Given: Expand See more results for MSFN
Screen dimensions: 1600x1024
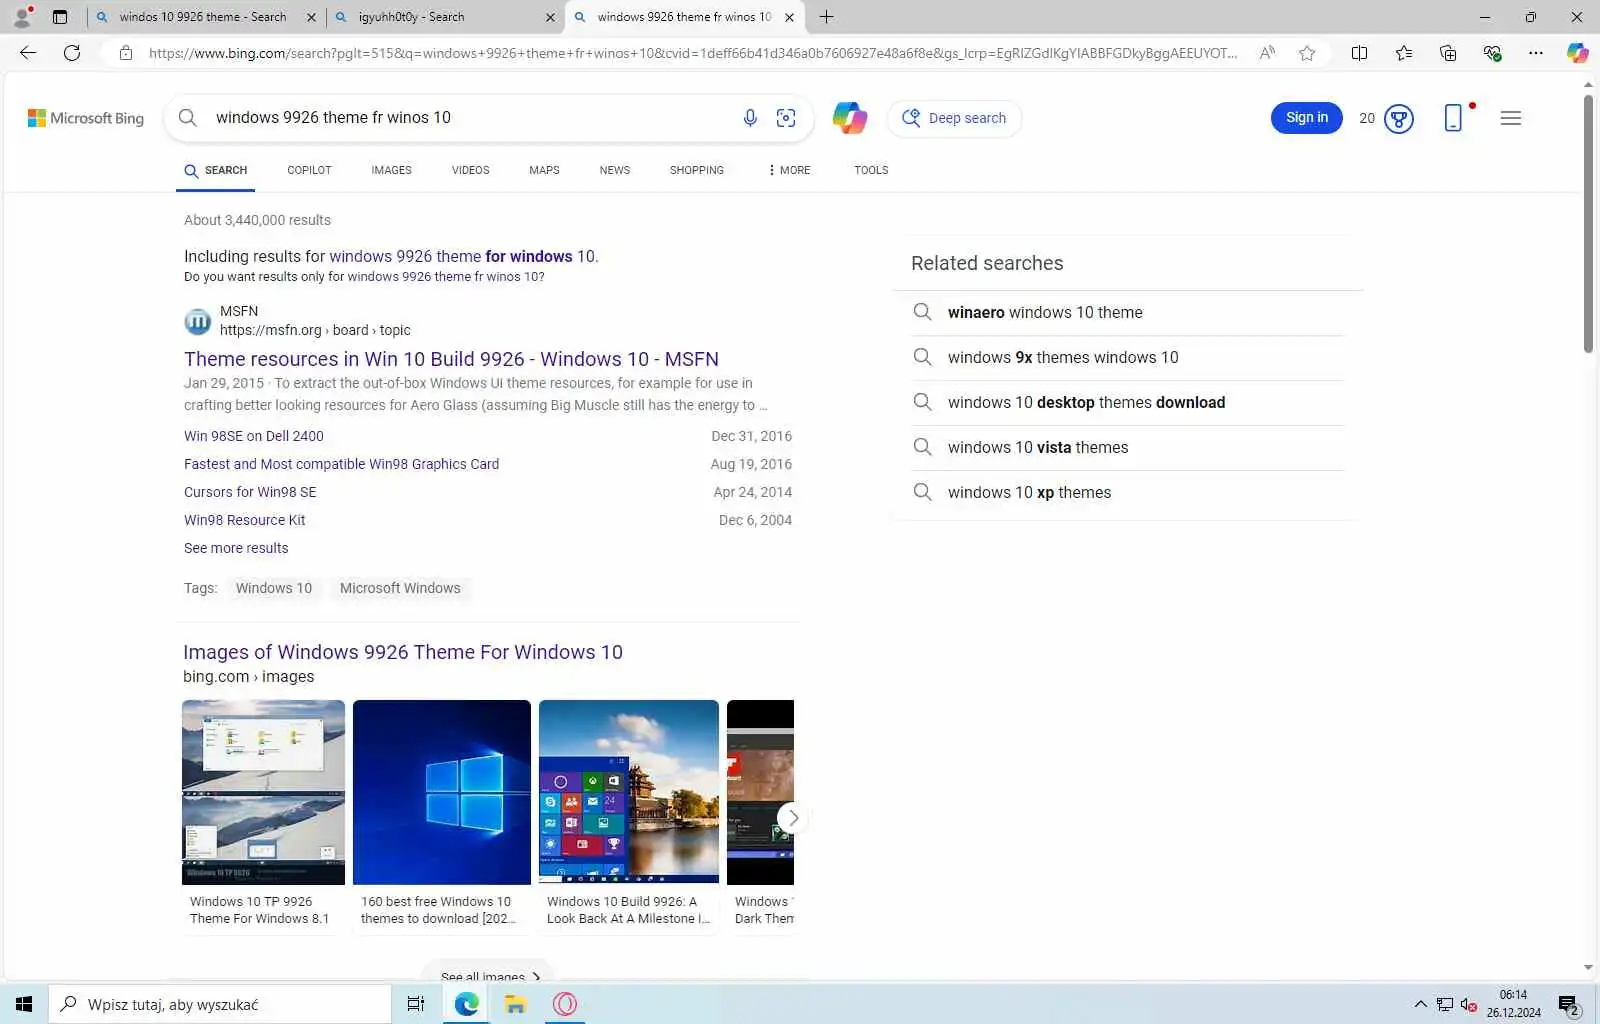Looking at the screenshot, I should tap(236, 548).
